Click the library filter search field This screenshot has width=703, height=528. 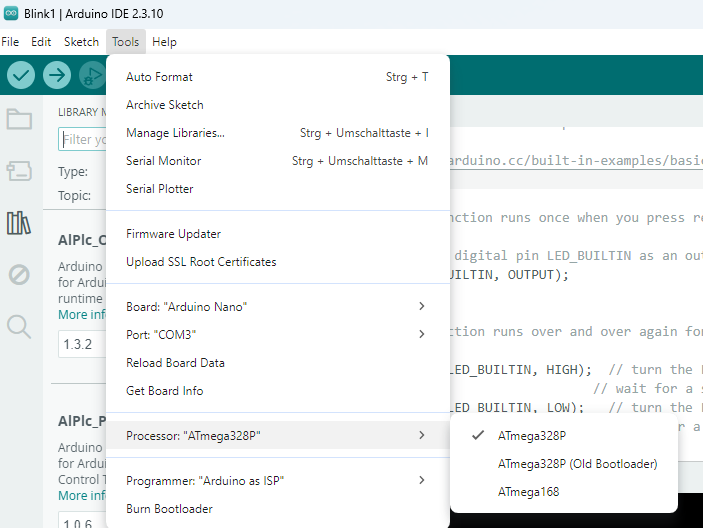82,139
